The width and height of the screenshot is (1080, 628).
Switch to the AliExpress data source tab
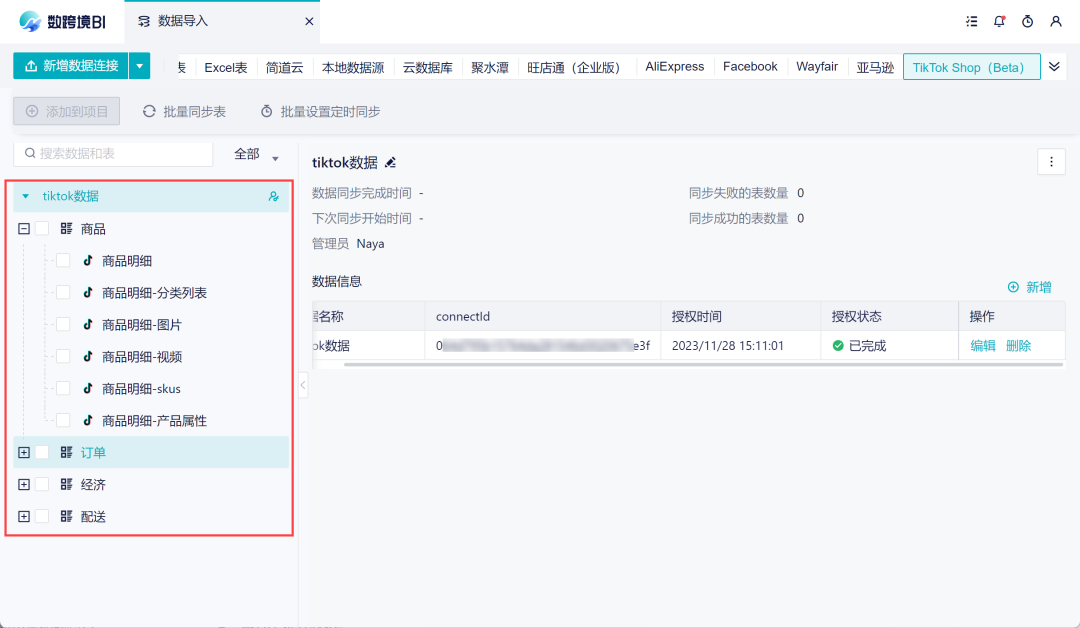coord(674,67)
